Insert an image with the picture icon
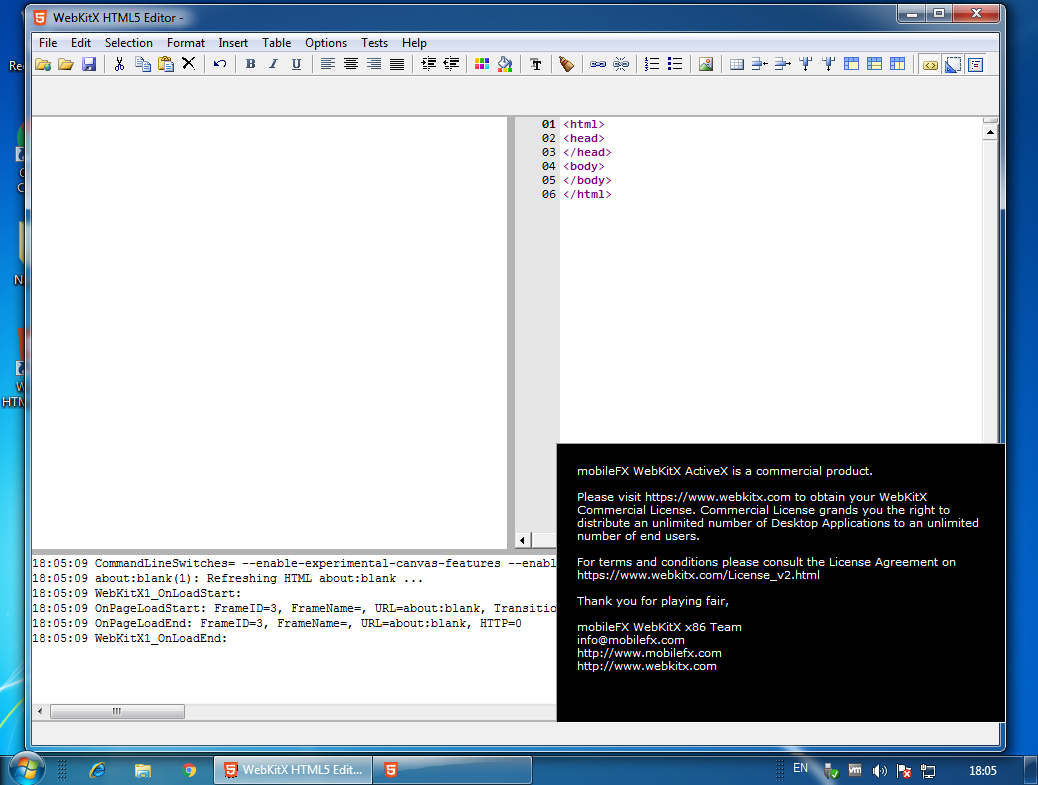 click(x=706, y=64)
